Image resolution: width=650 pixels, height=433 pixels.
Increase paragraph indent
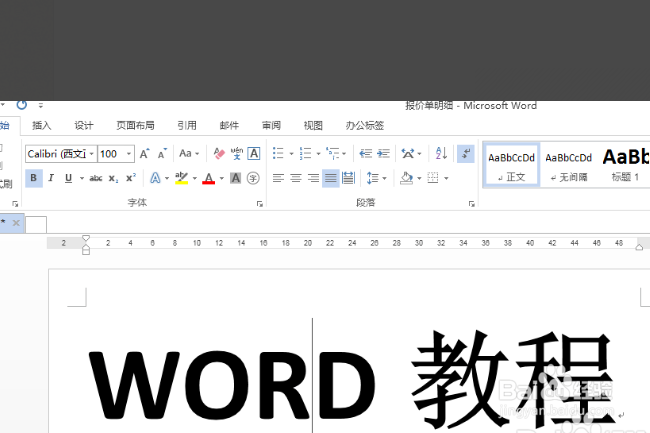383,153
